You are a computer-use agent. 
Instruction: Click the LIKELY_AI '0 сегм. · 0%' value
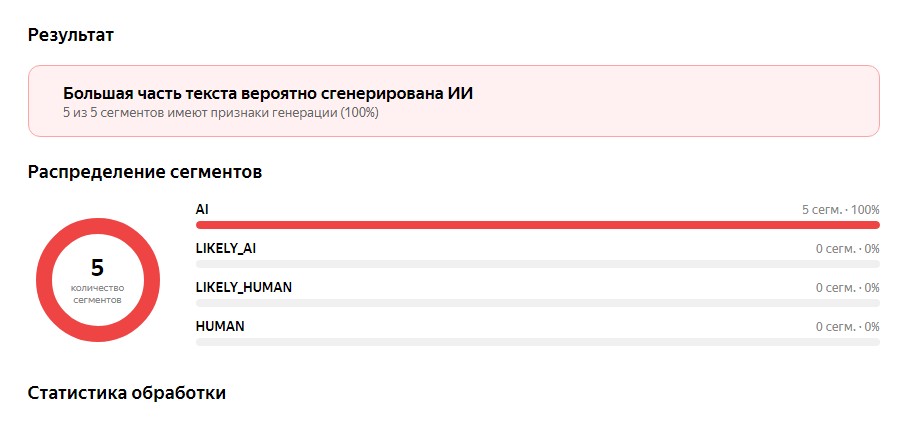847,249
